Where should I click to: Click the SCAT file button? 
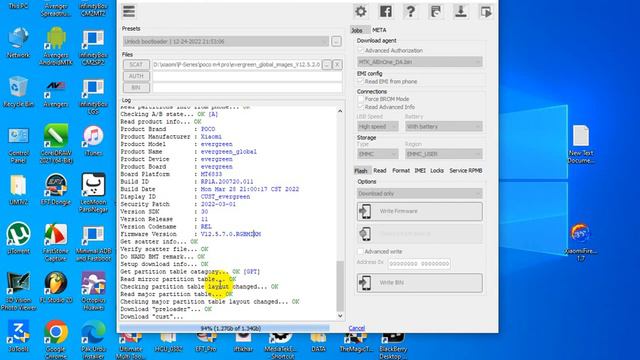pyautogui.click(x=136, y=64)
